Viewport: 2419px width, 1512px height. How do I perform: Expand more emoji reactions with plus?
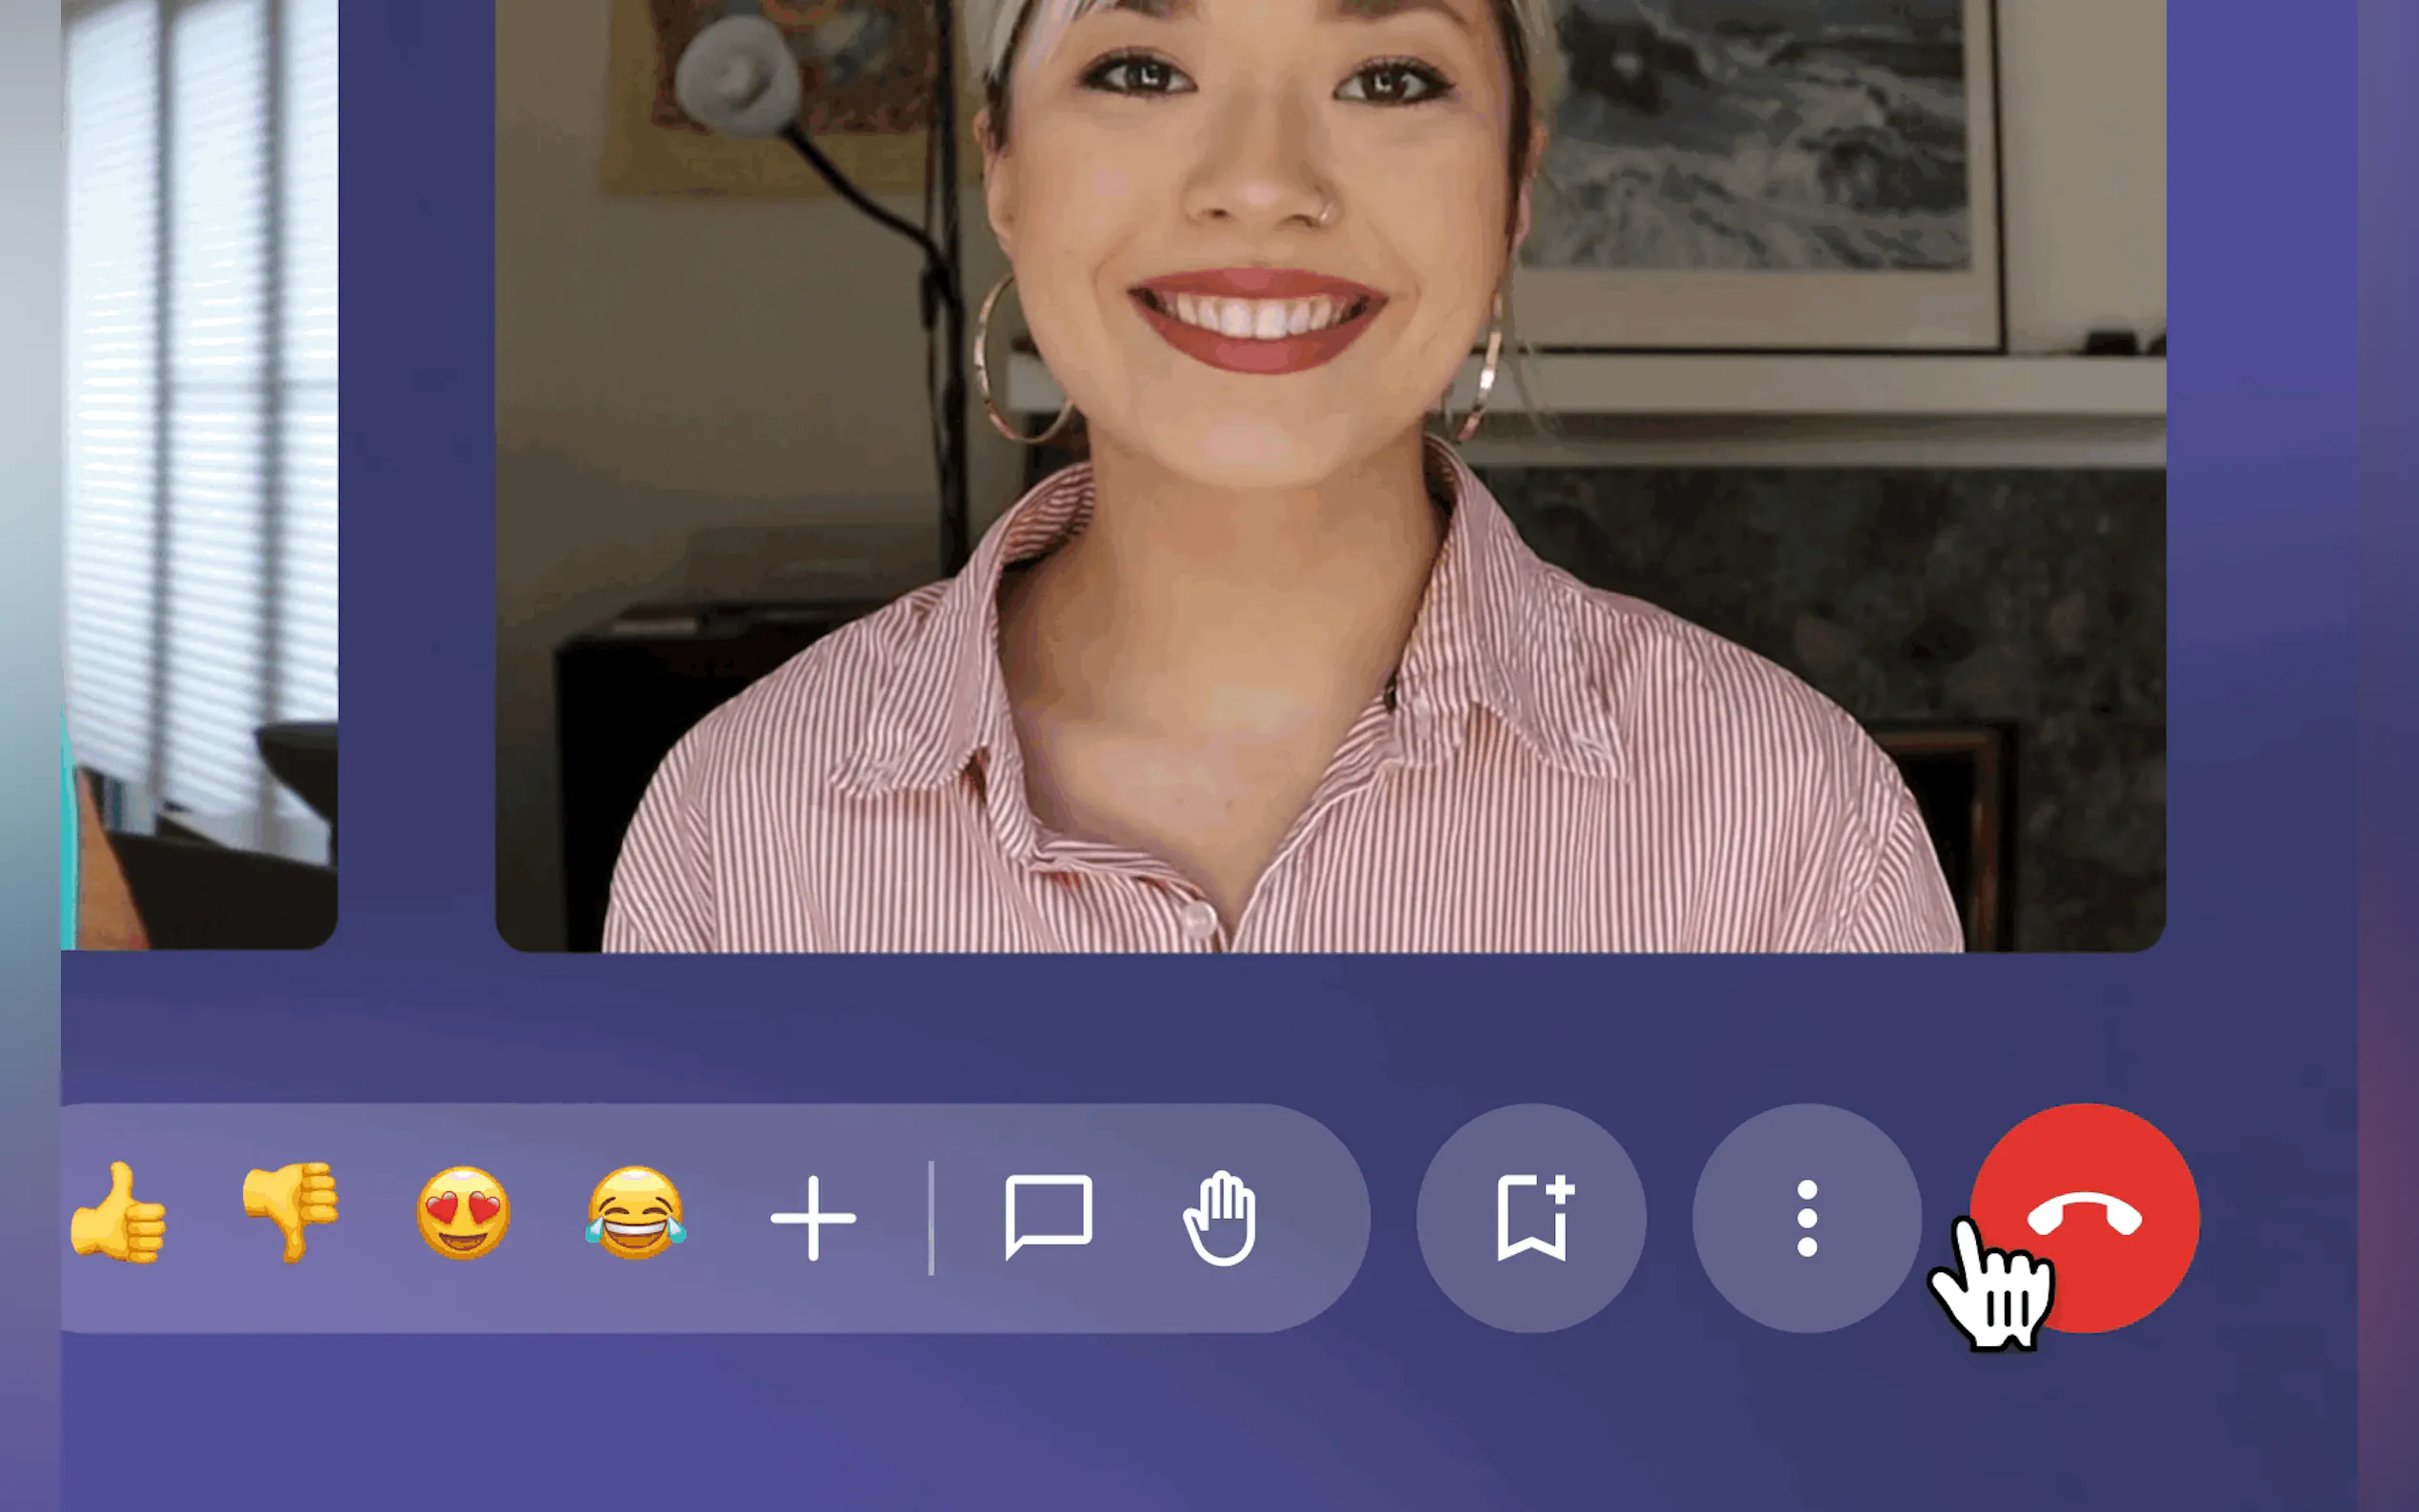point(813,1218)
